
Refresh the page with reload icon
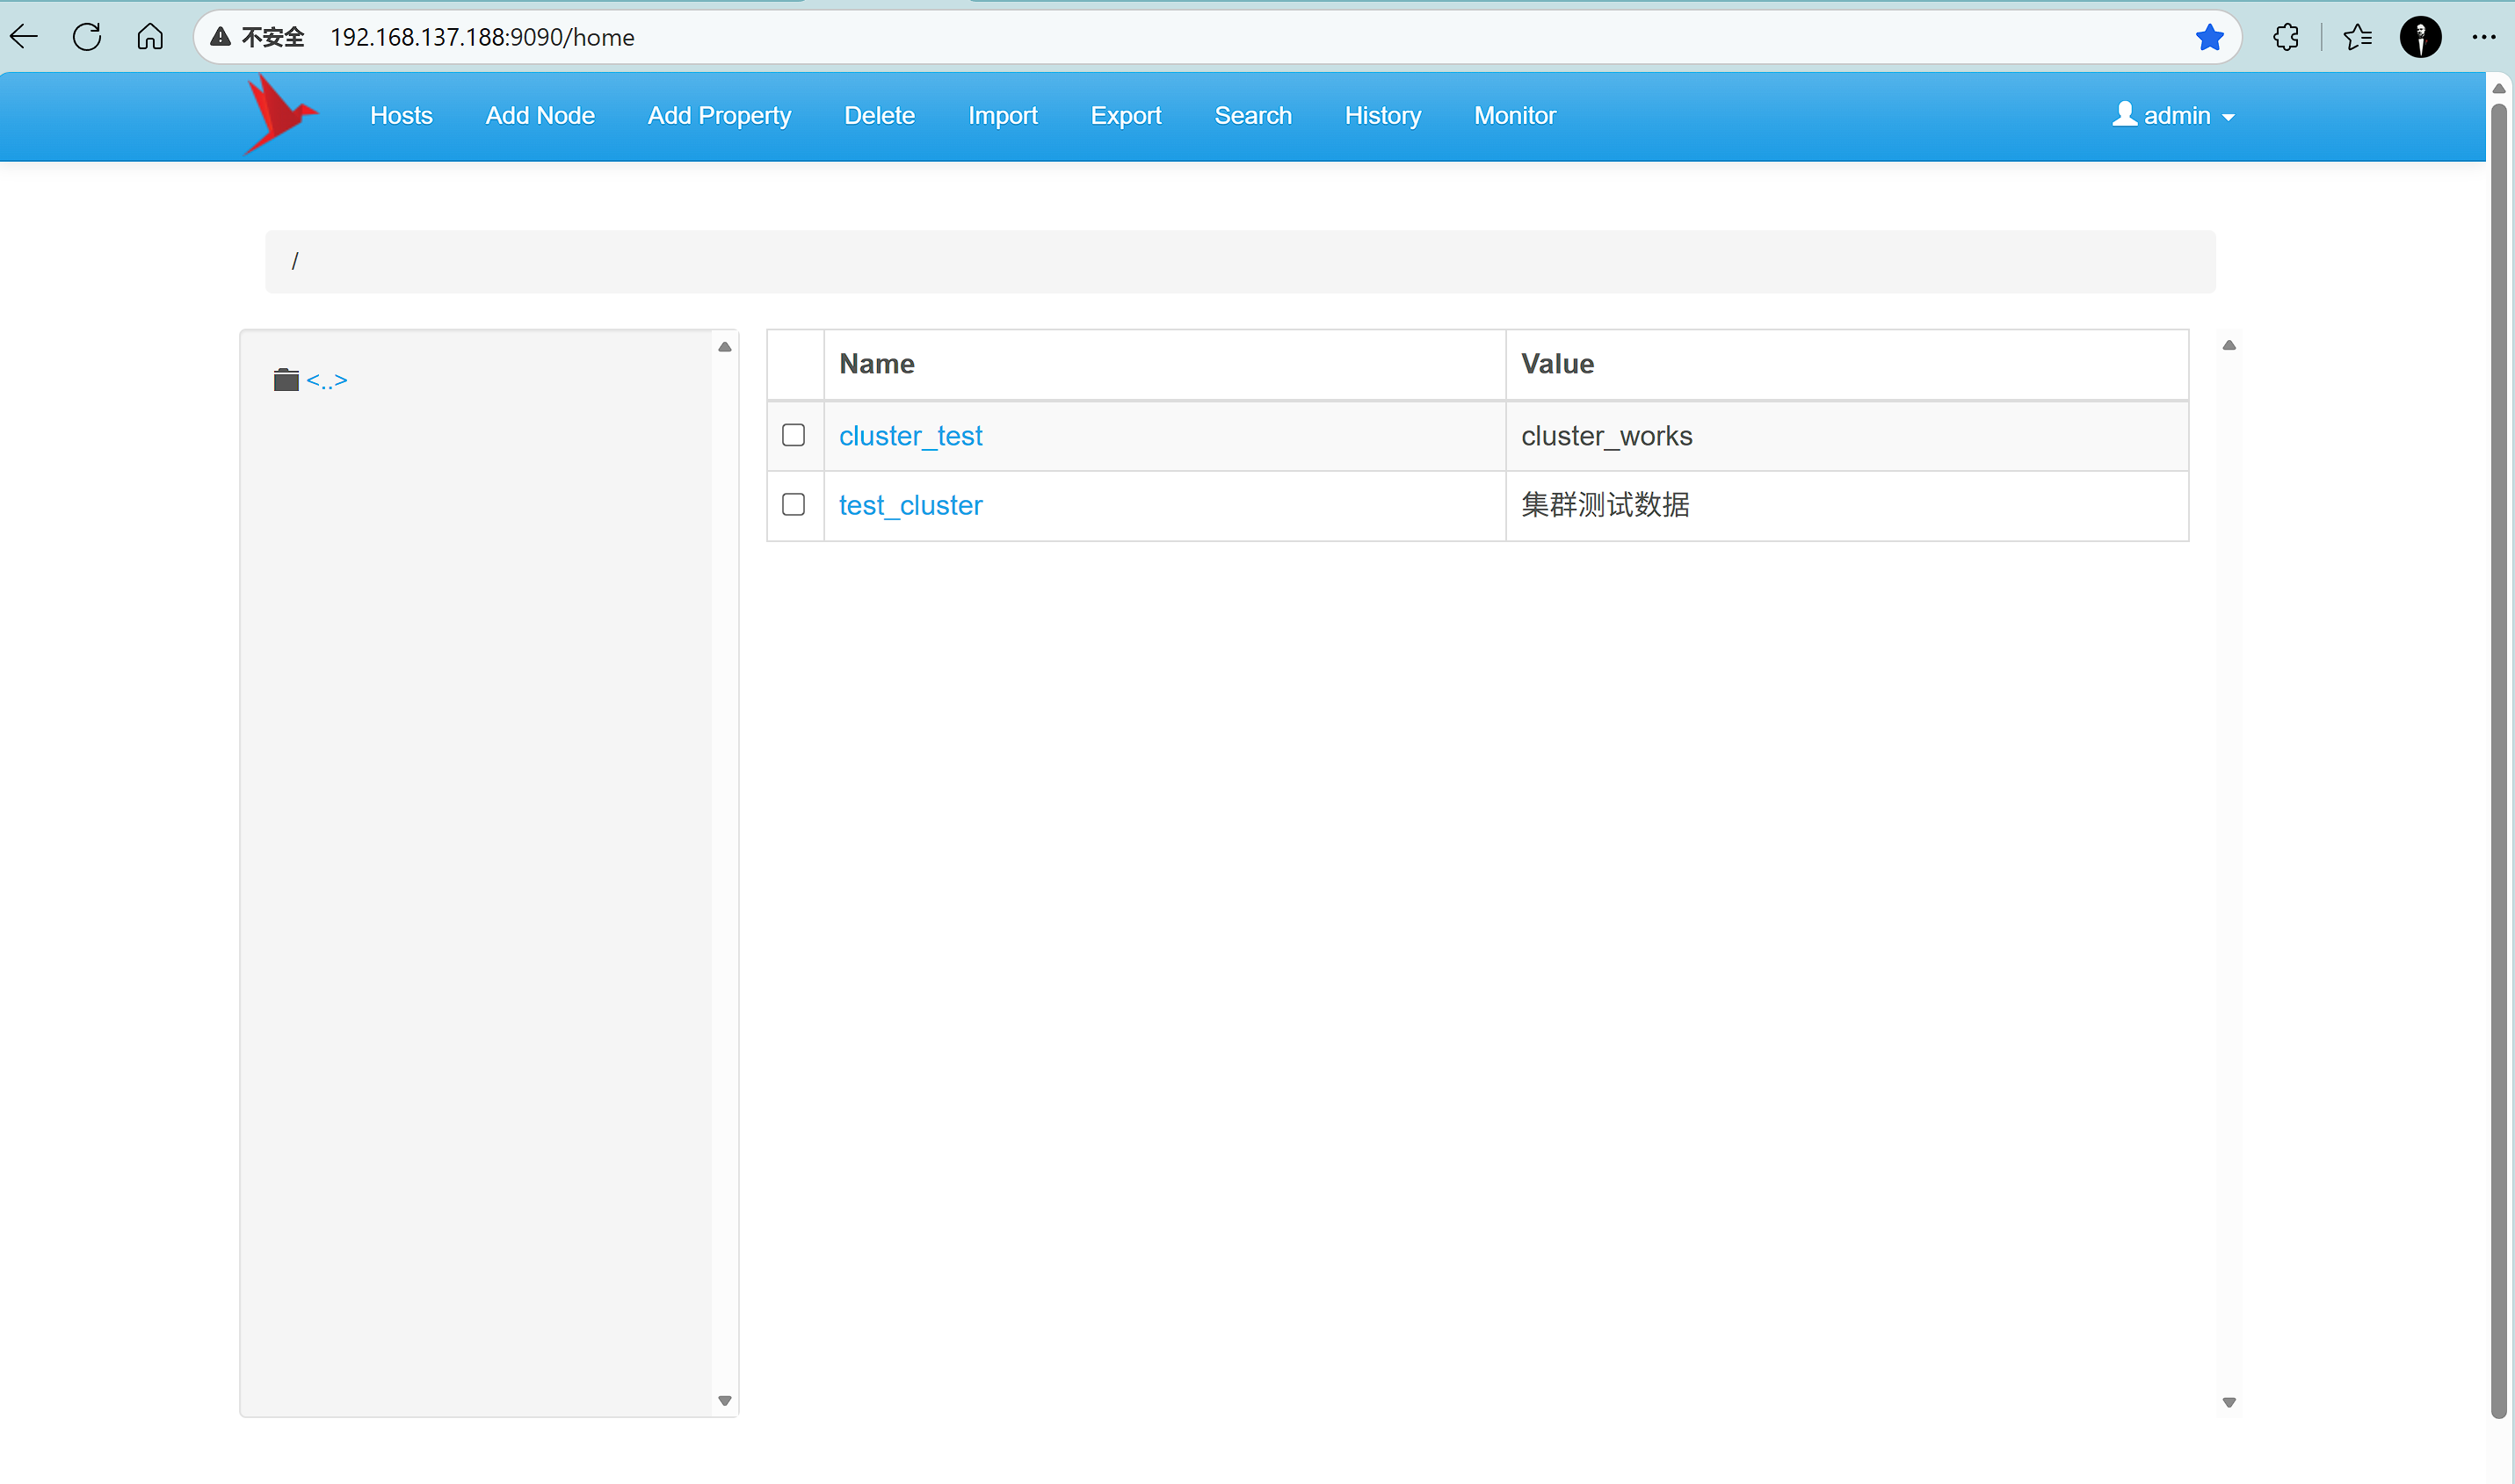click(x=87, y=37)
